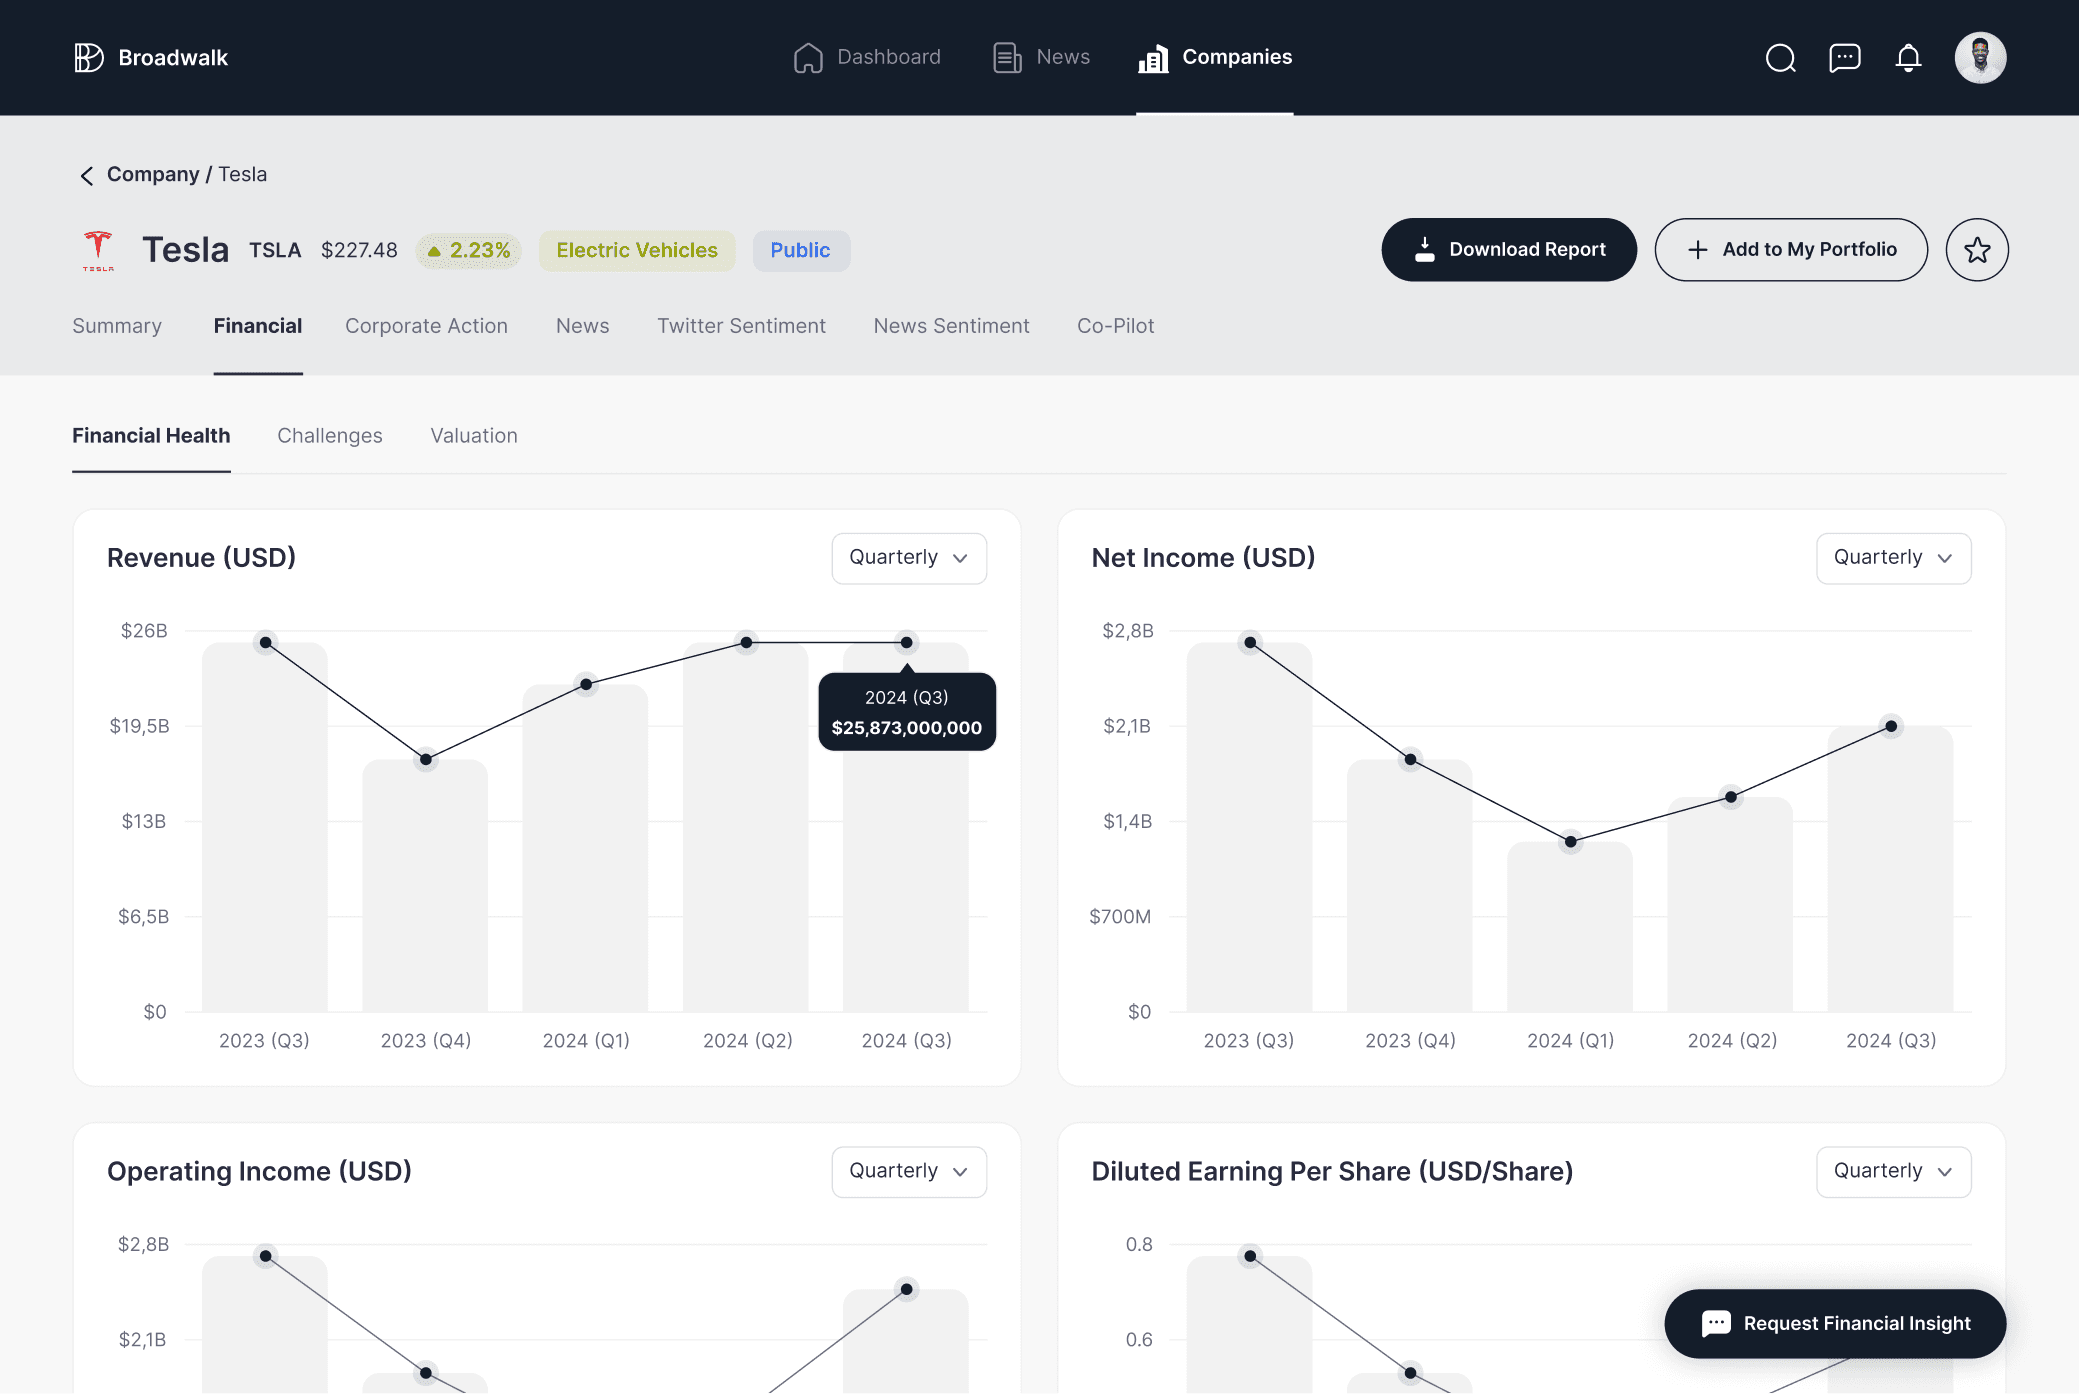Click Diluted EPS first data point at 0.8
This screenshot has height=1394, width=2079.
[1250, 1256]
